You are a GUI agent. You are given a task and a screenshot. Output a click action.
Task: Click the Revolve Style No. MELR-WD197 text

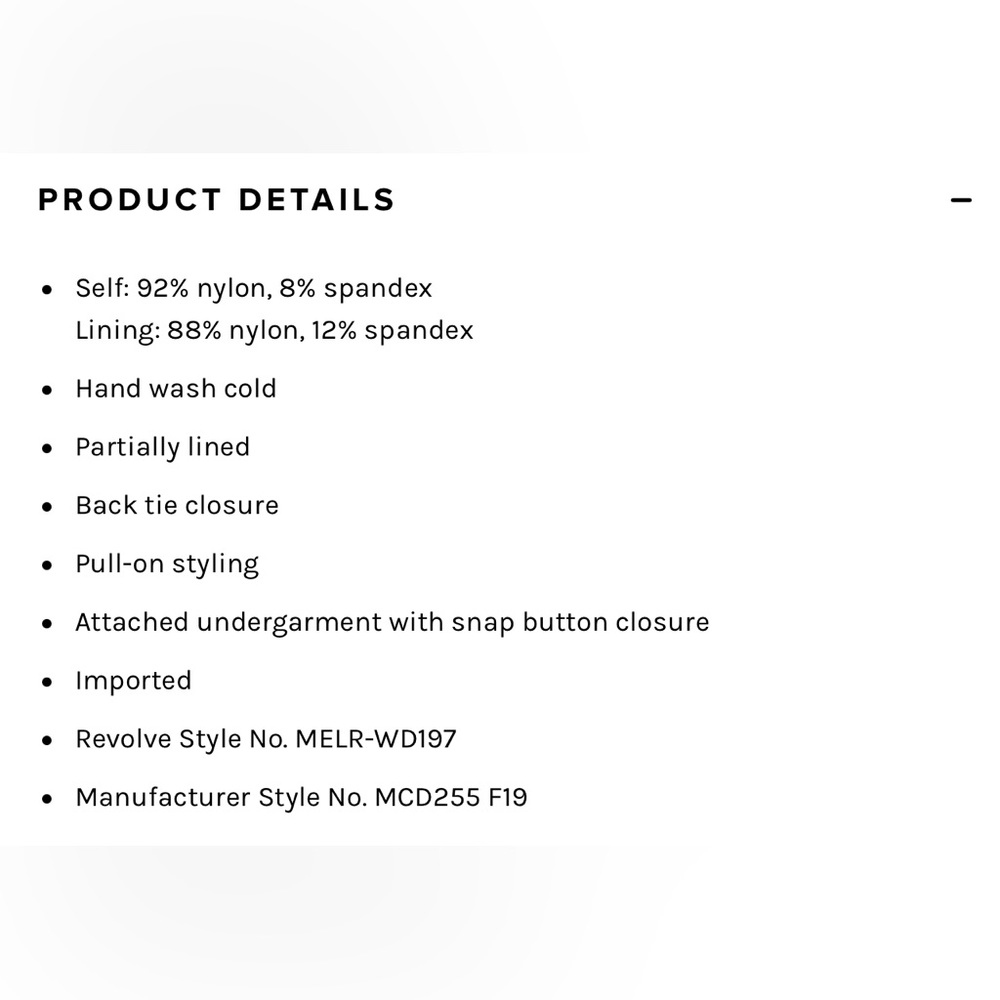[x=266, y=739]
